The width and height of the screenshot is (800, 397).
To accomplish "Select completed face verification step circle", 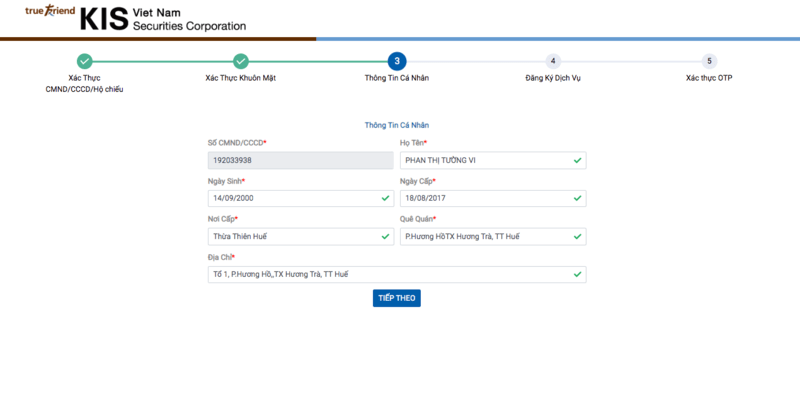I will click(x=241, y=61).
